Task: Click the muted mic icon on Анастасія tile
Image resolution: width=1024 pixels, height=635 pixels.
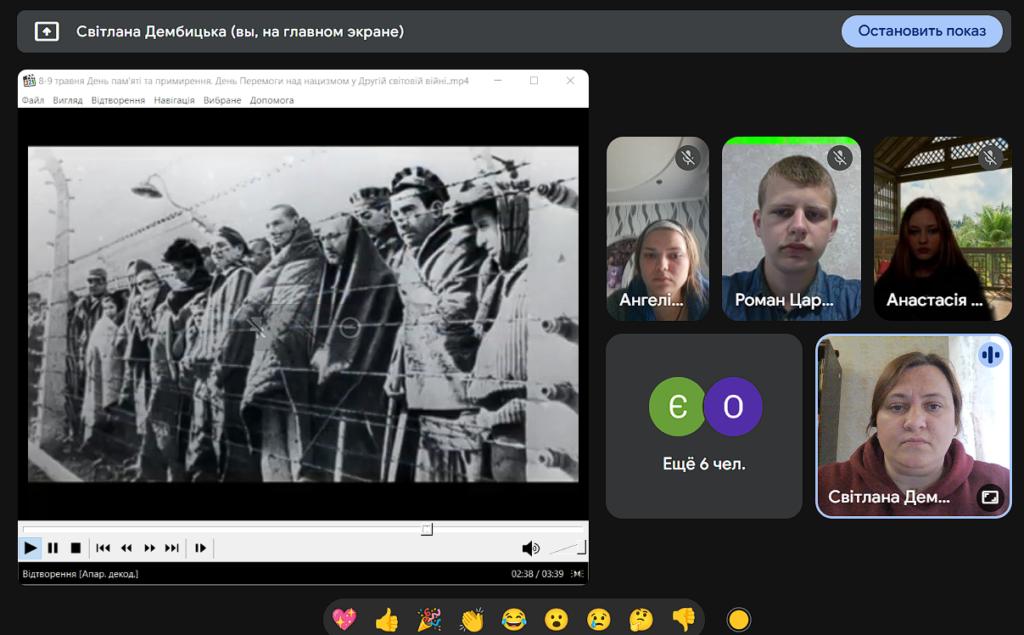Action: pyautogui.click(x=991, y=157)
